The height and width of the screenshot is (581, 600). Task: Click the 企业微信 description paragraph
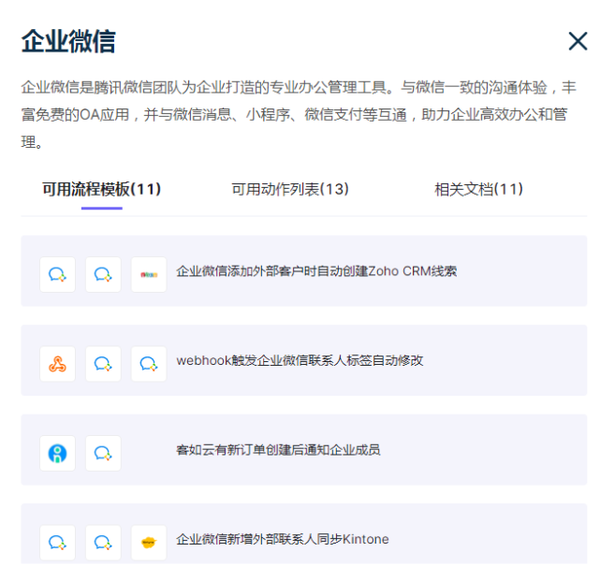coord(299,114)
